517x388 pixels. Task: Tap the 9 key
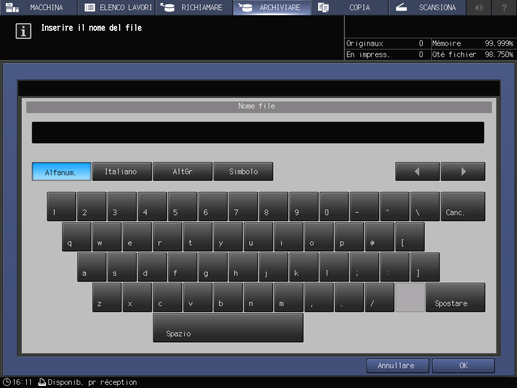(304, 206)
